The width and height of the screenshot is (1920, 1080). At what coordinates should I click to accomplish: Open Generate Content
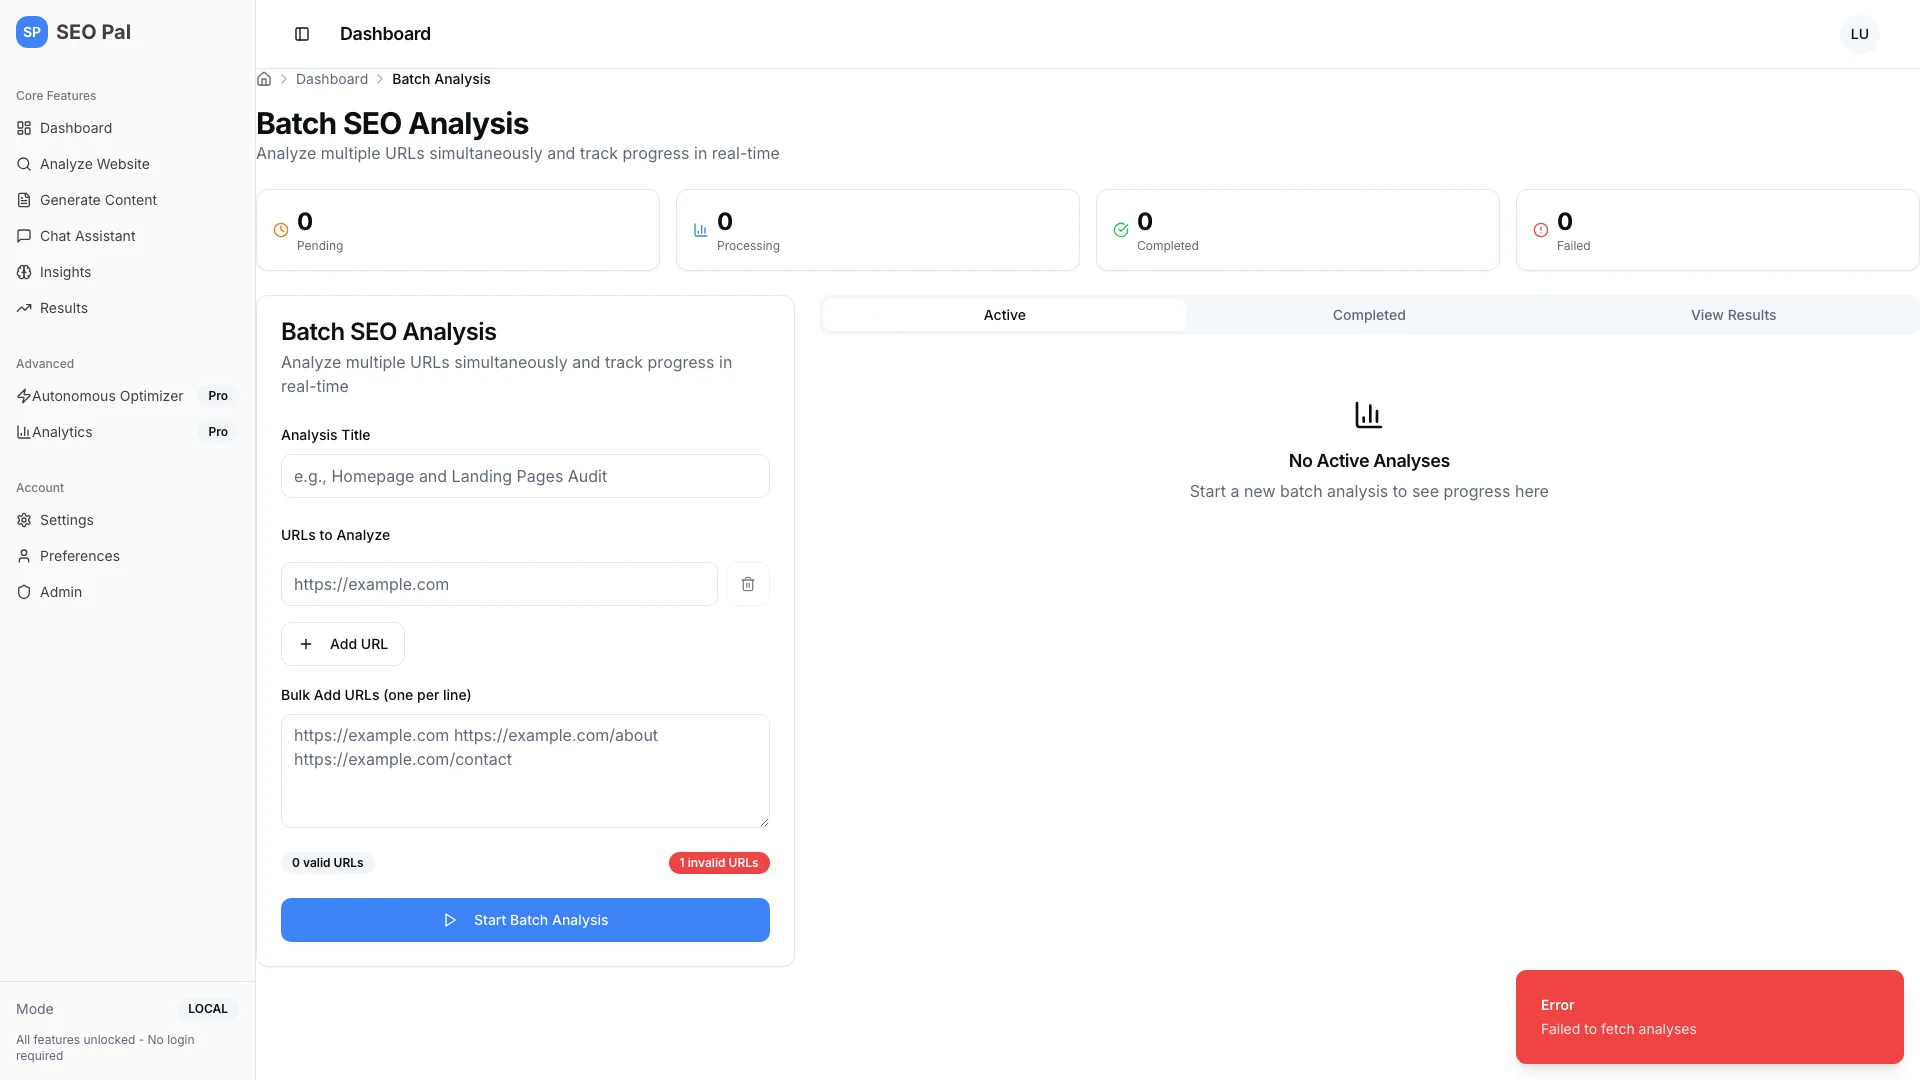(x=98, y=200)
